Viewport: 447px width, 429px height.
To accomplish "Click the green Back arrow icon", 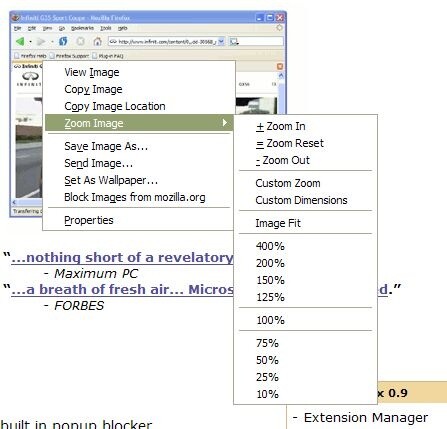I will coord(20,41).
